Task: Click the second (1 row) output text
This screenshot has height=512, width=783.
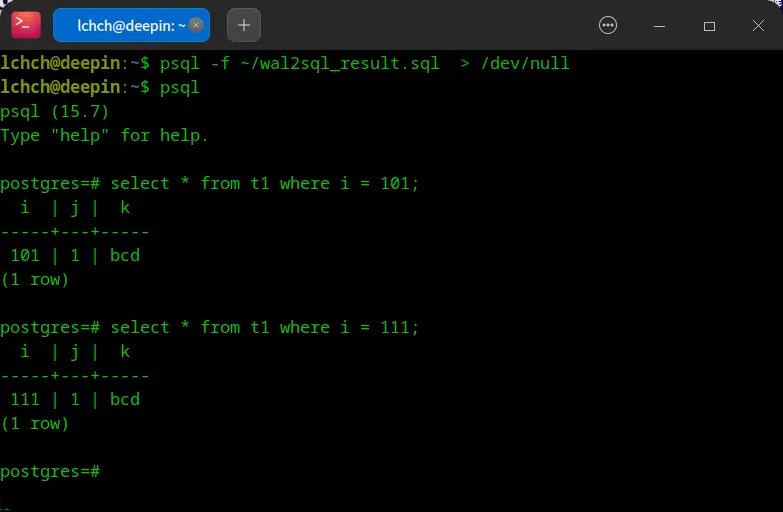Action: 35,423
